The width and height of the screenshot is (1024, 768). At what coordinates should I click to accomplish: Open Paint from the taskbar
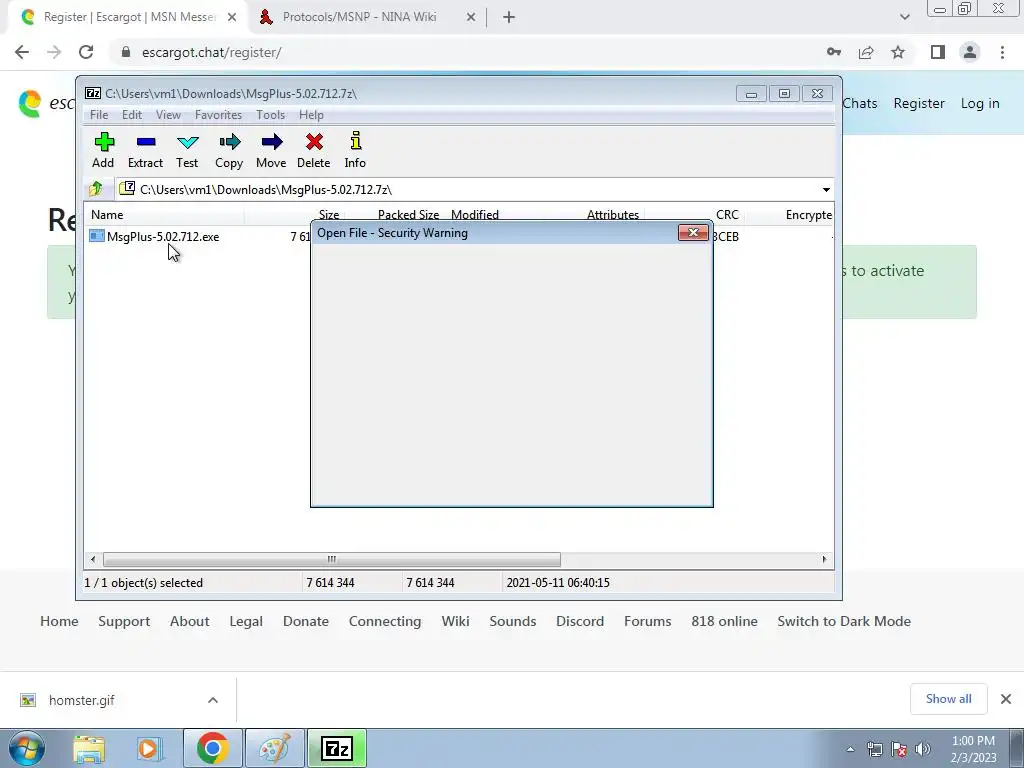point(275,748)
